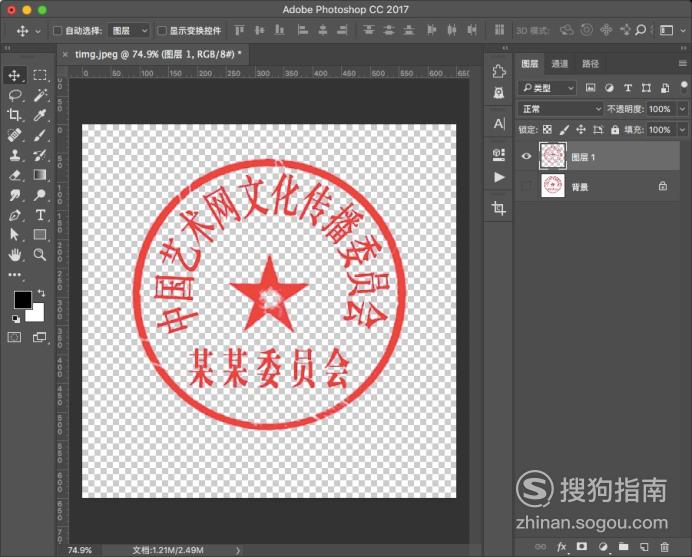Switch to the 通道 tab
This screenshot has height=557, width=692.
tap(560, 64)
